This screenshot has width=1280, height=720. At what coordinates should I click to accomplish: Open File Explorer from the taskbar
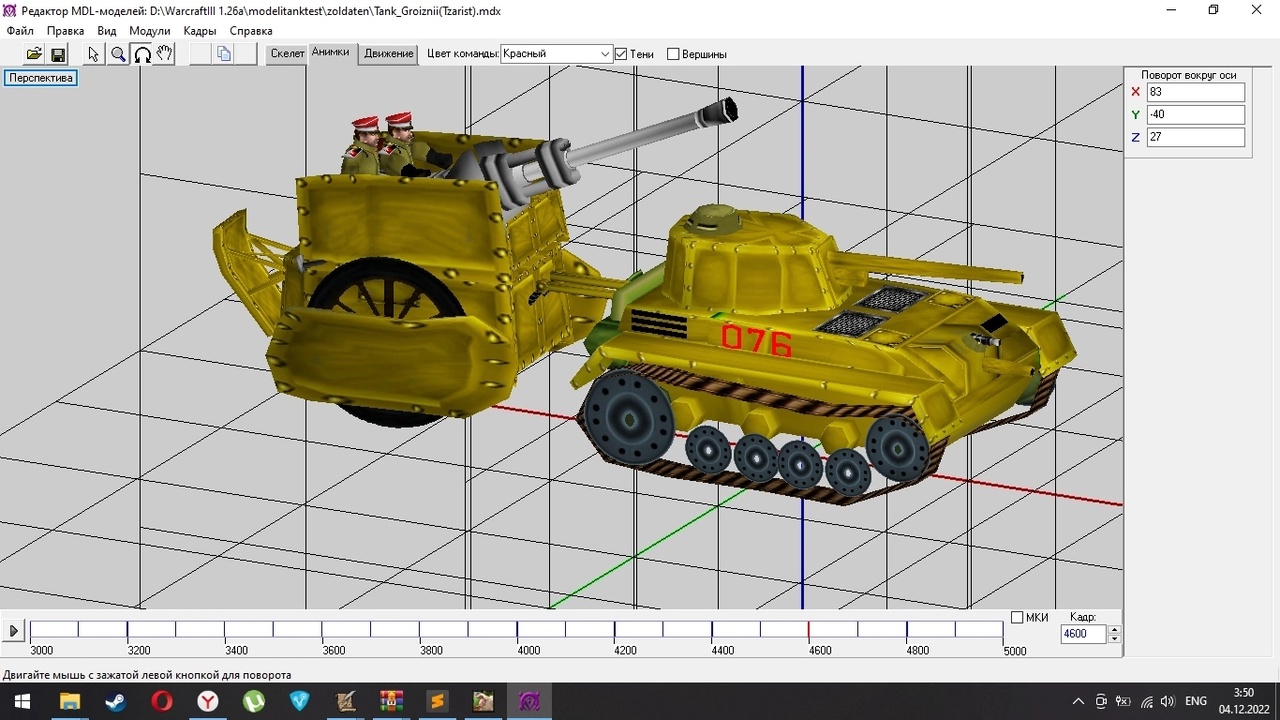(69, 701)
